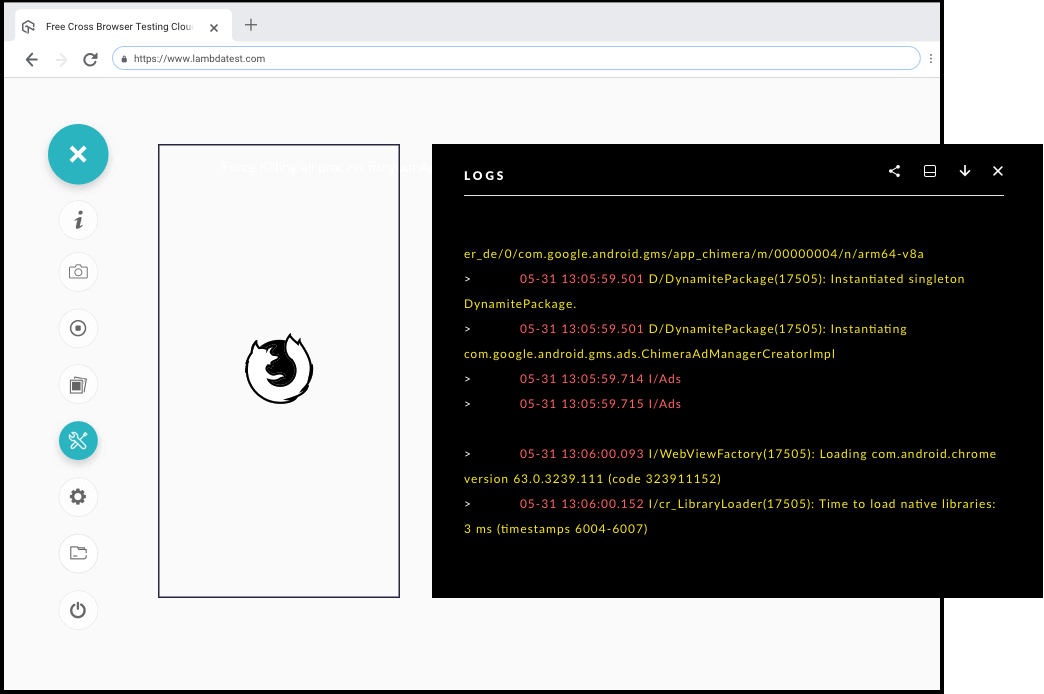Navigate back with the browser back arrow
Viewport: 1044px width, 694px height.
point(31,60)
